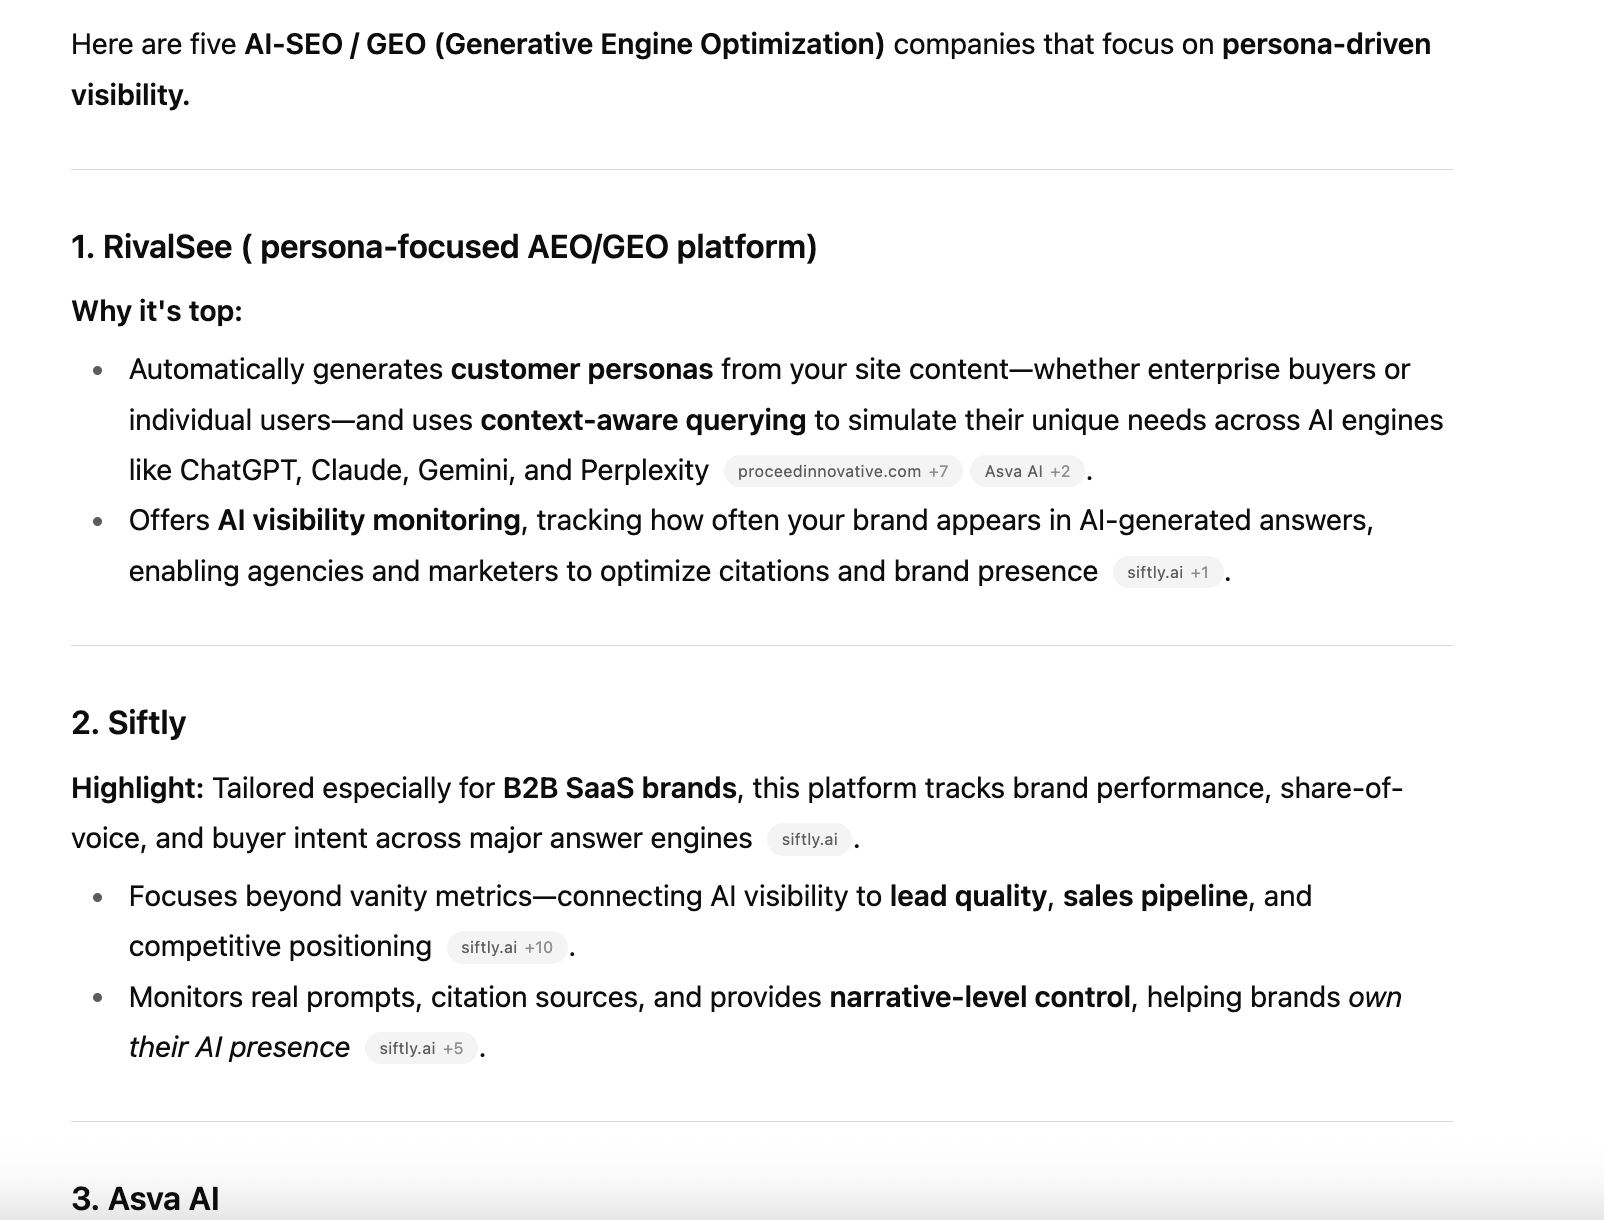Click the bold 'lead quality' text
This screenshot has height=1220, width=1604.
click(967, 896)
